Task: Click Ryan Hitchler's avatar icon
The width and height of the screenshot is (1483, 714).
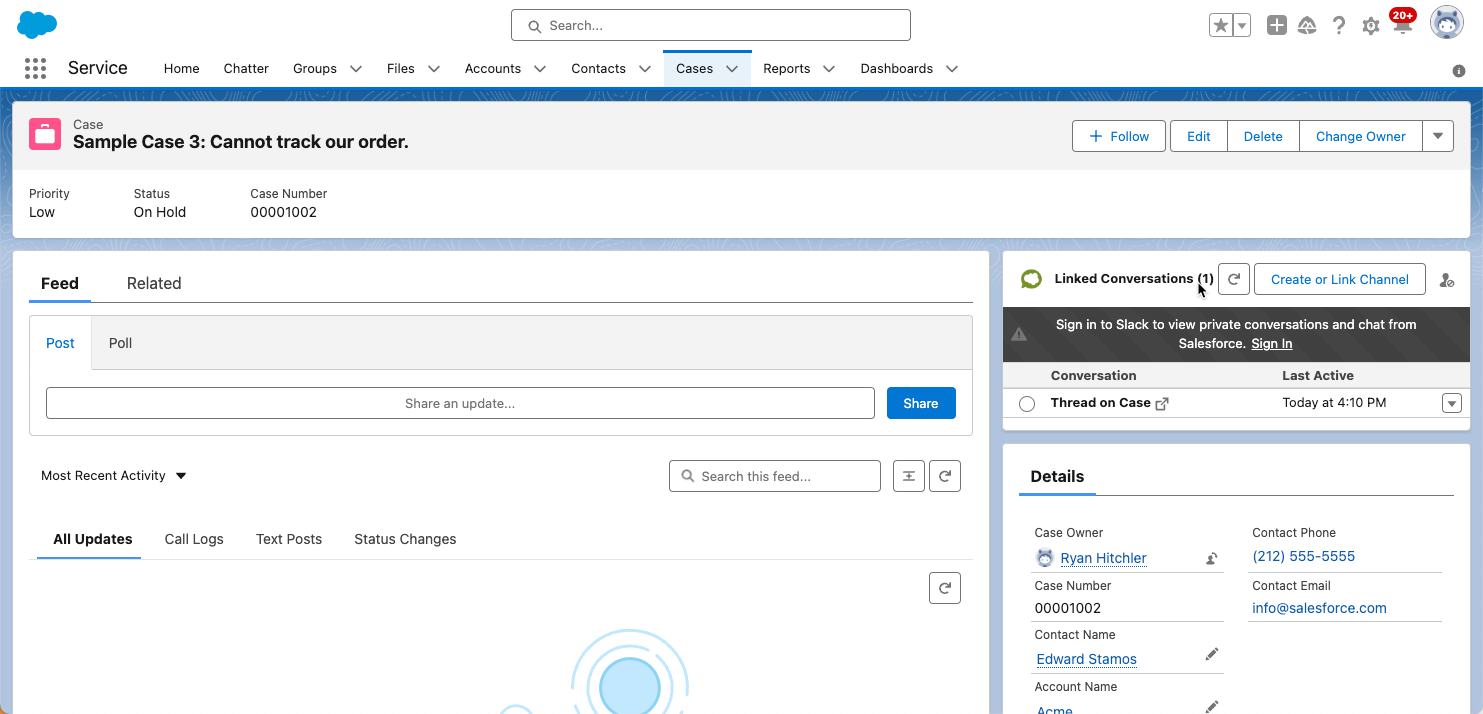Action: point(1045,558)
